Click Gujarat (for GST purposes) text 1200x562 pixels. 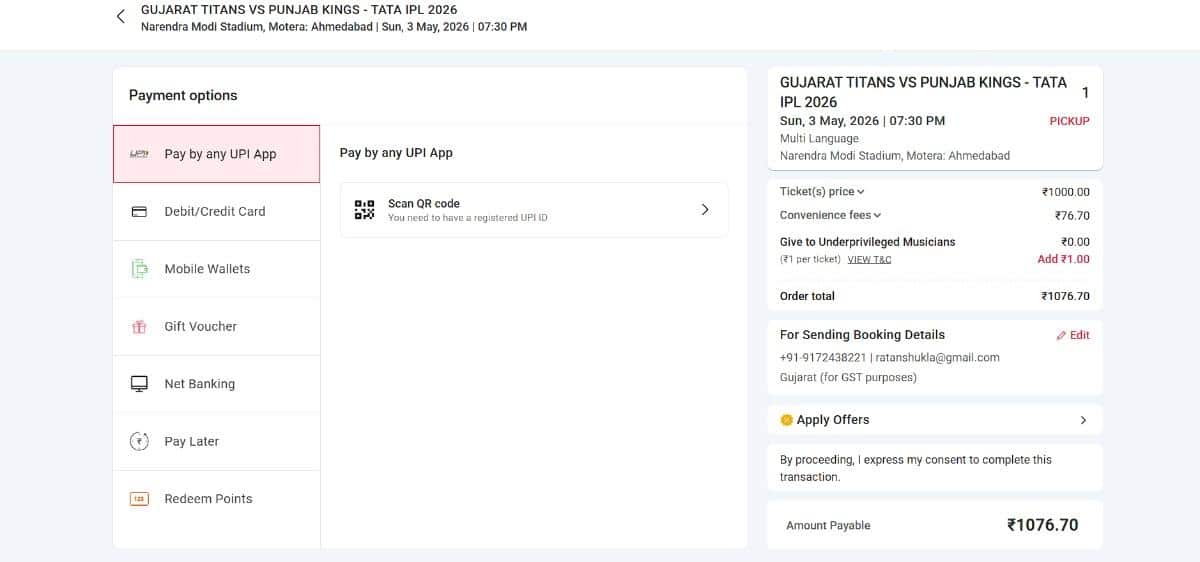(848, 378)
